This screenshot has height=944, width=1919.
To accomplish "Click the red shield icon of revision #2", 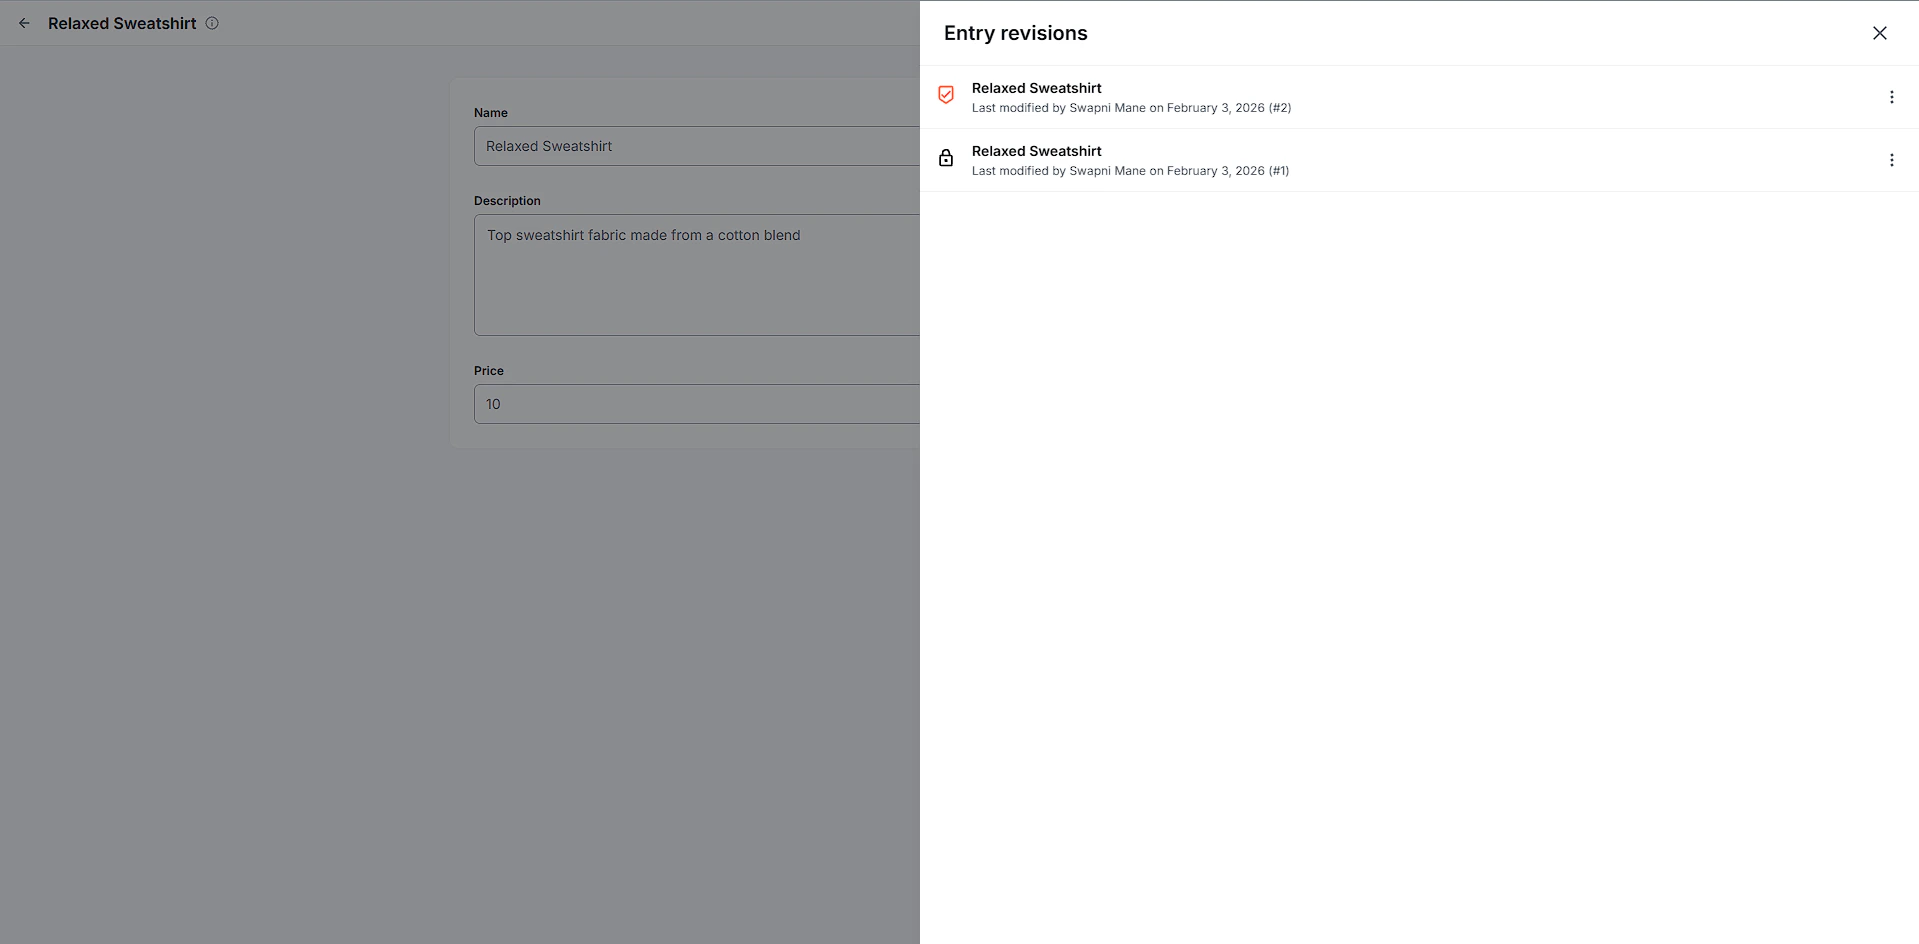I will click(x=946, y=95).
